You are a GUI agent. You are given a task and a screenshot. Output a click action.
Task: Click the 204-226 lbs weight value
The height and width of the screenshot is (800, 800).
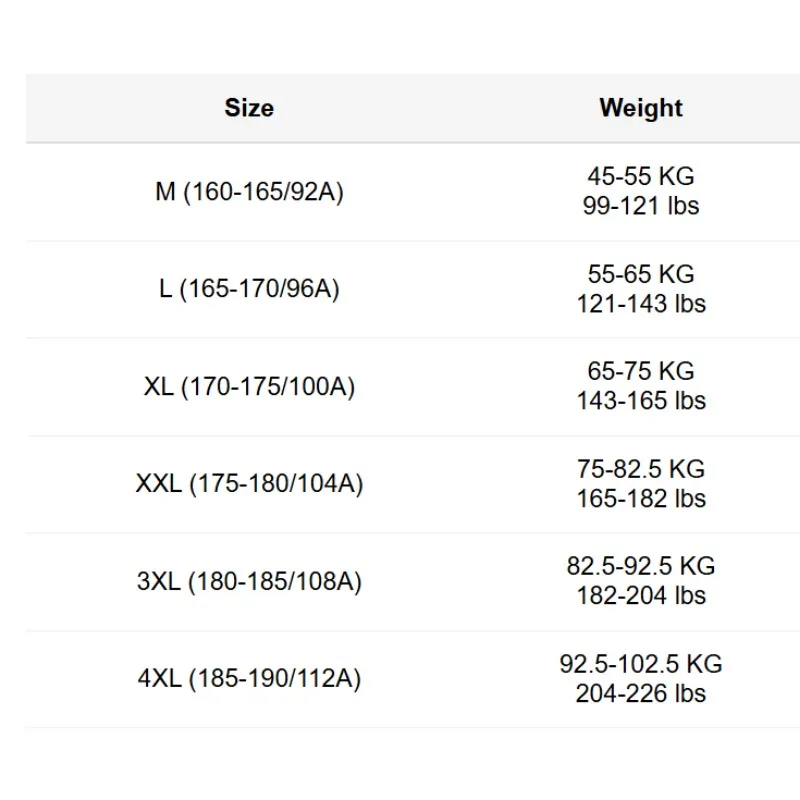[641, 693]
